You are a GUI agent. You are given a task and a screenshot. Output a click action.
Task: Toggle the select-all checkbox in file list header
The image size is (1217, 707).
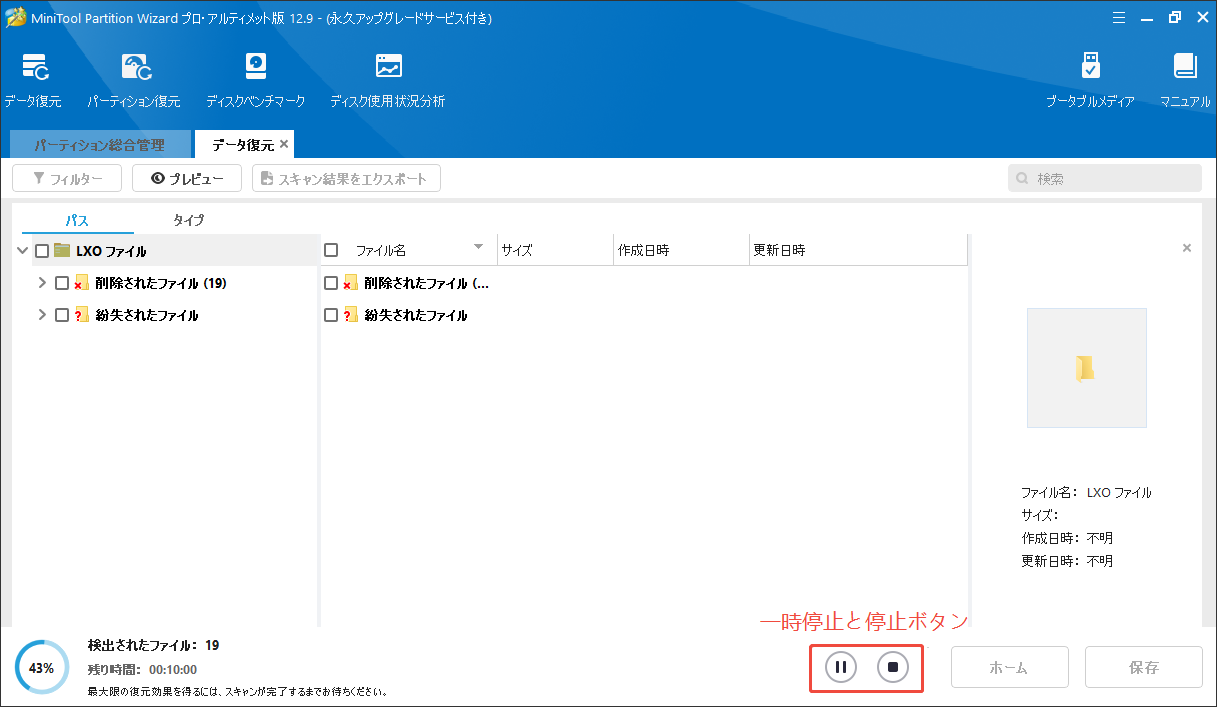click(332, 251)
